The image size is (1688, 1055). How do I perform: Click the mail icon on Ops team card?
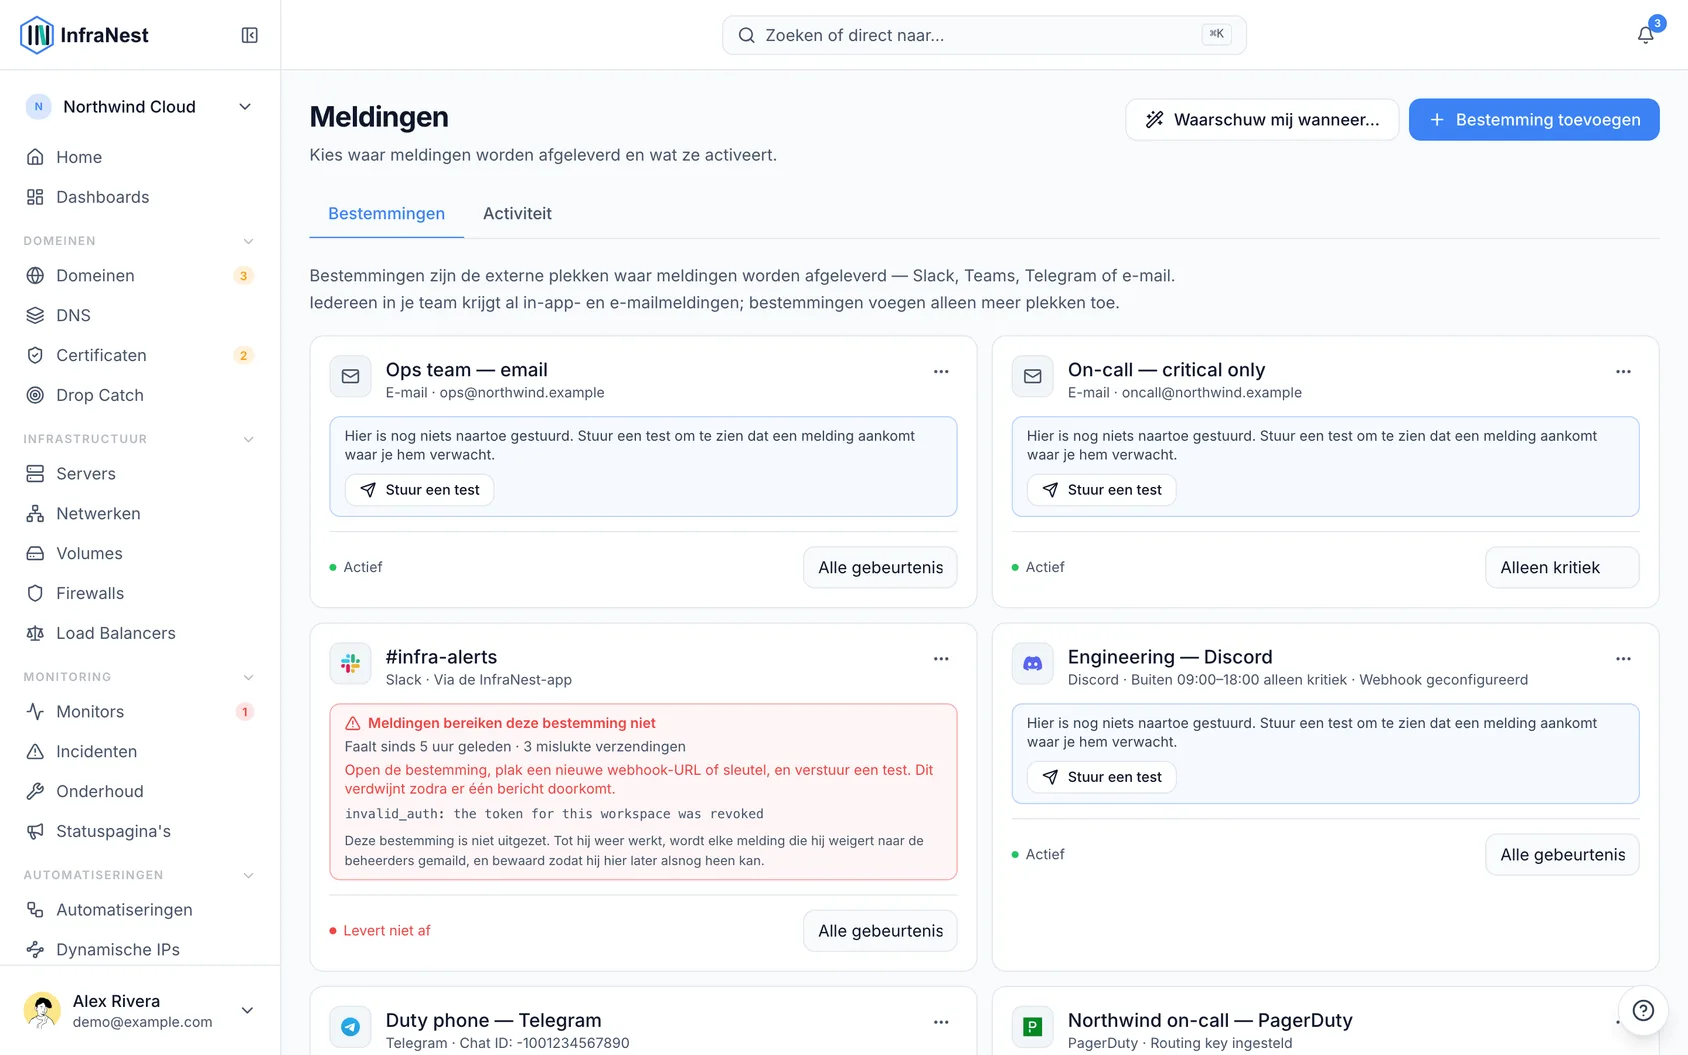tap(350, 377)
